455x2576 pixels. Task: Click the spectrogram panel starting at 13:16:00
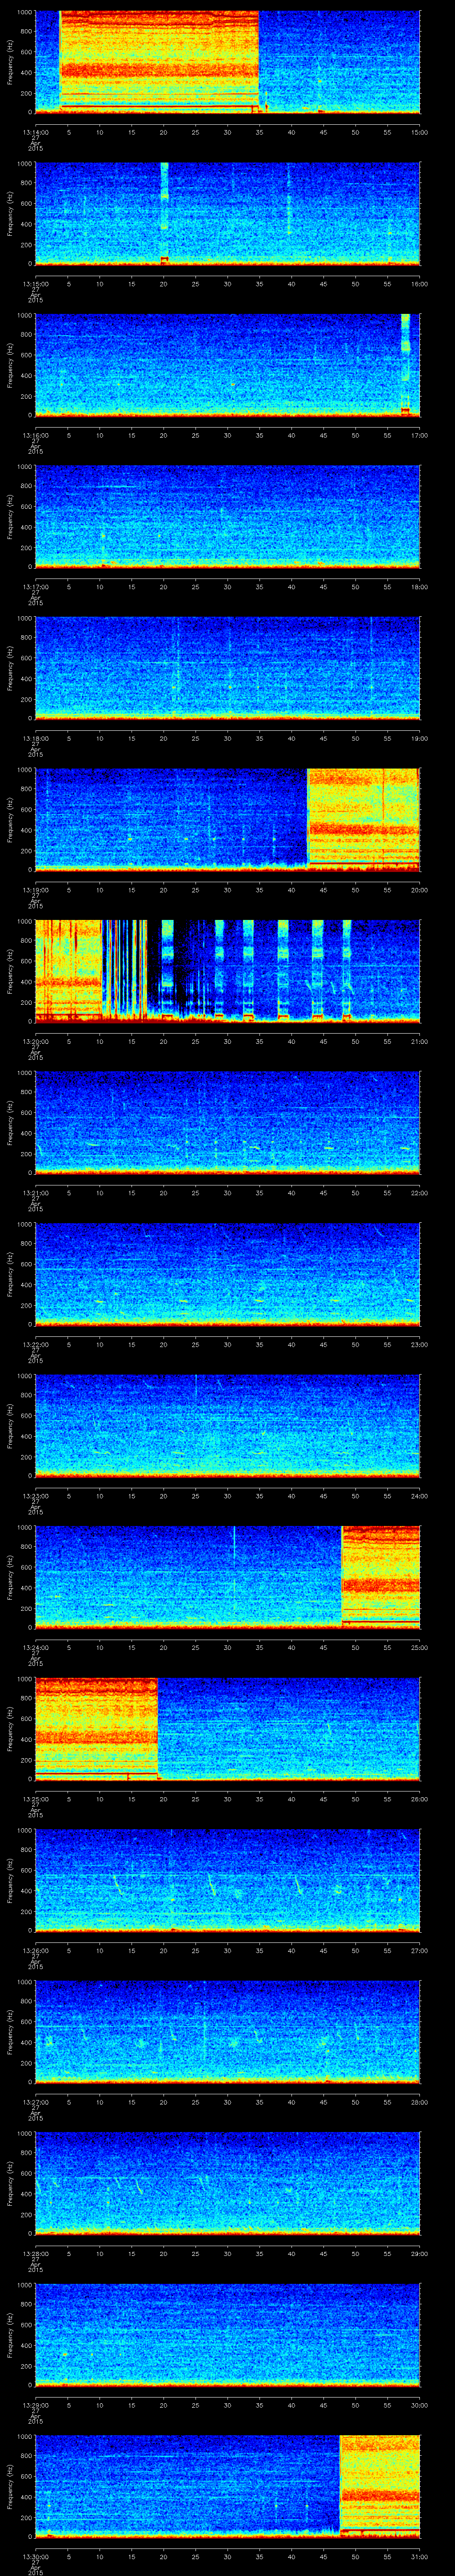(x=228, y=365)
